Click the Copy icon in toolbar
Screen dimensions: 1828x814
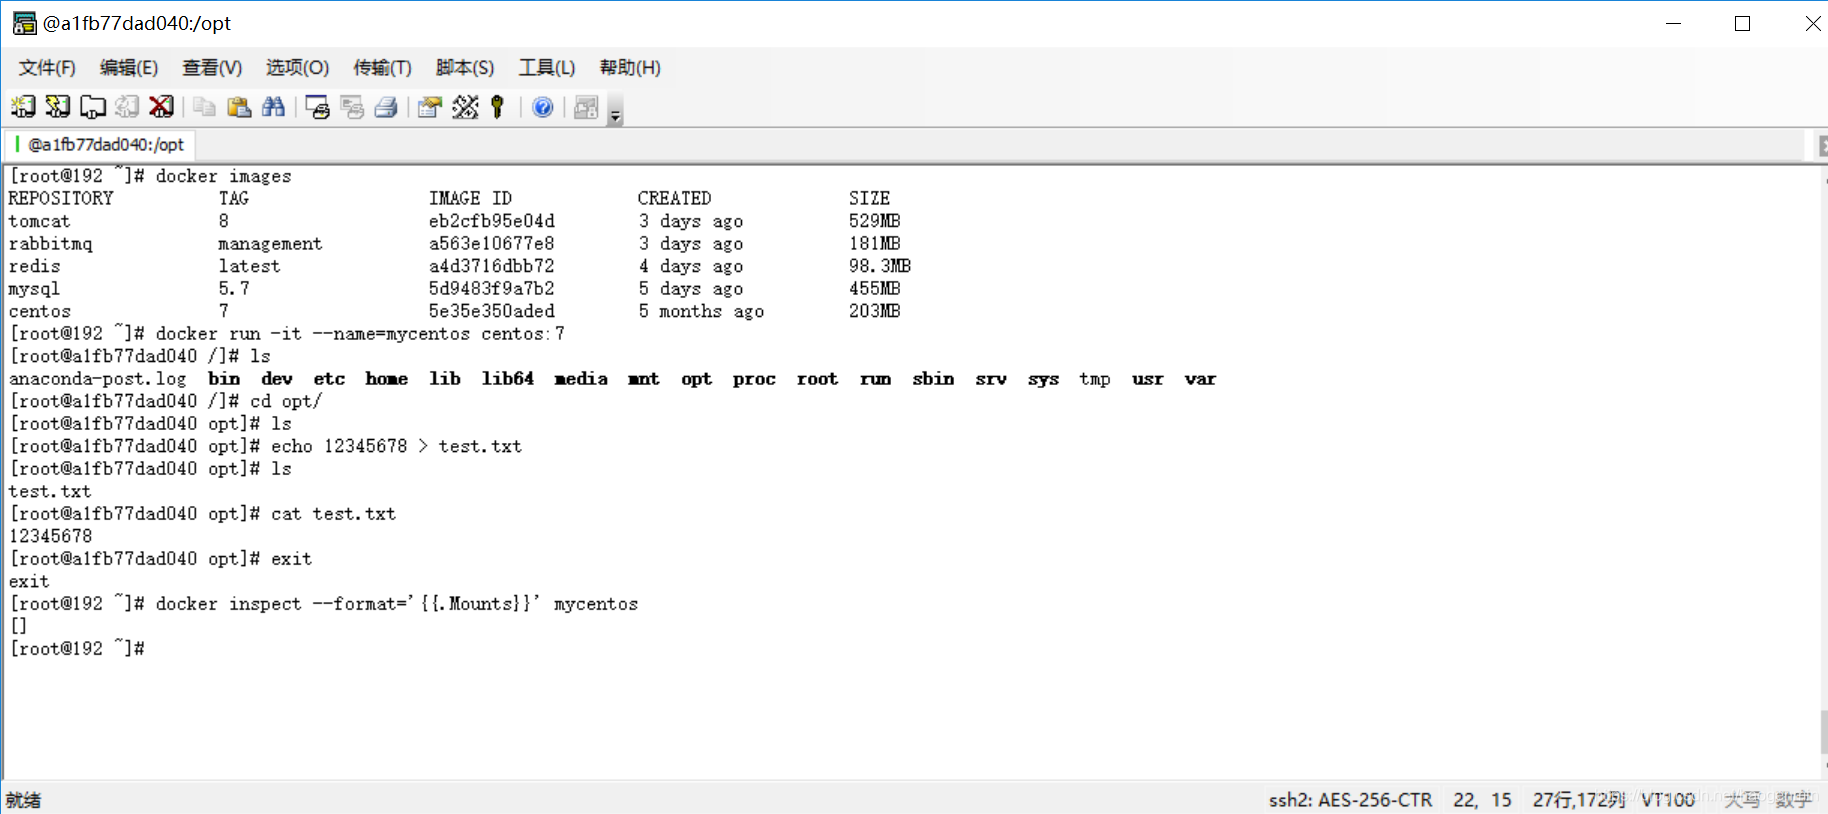205,107
